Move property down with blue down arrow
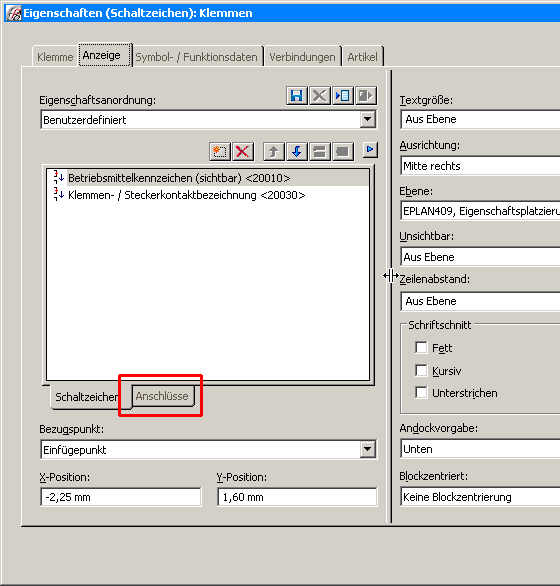The image size is (560, 586). [297, 151]
